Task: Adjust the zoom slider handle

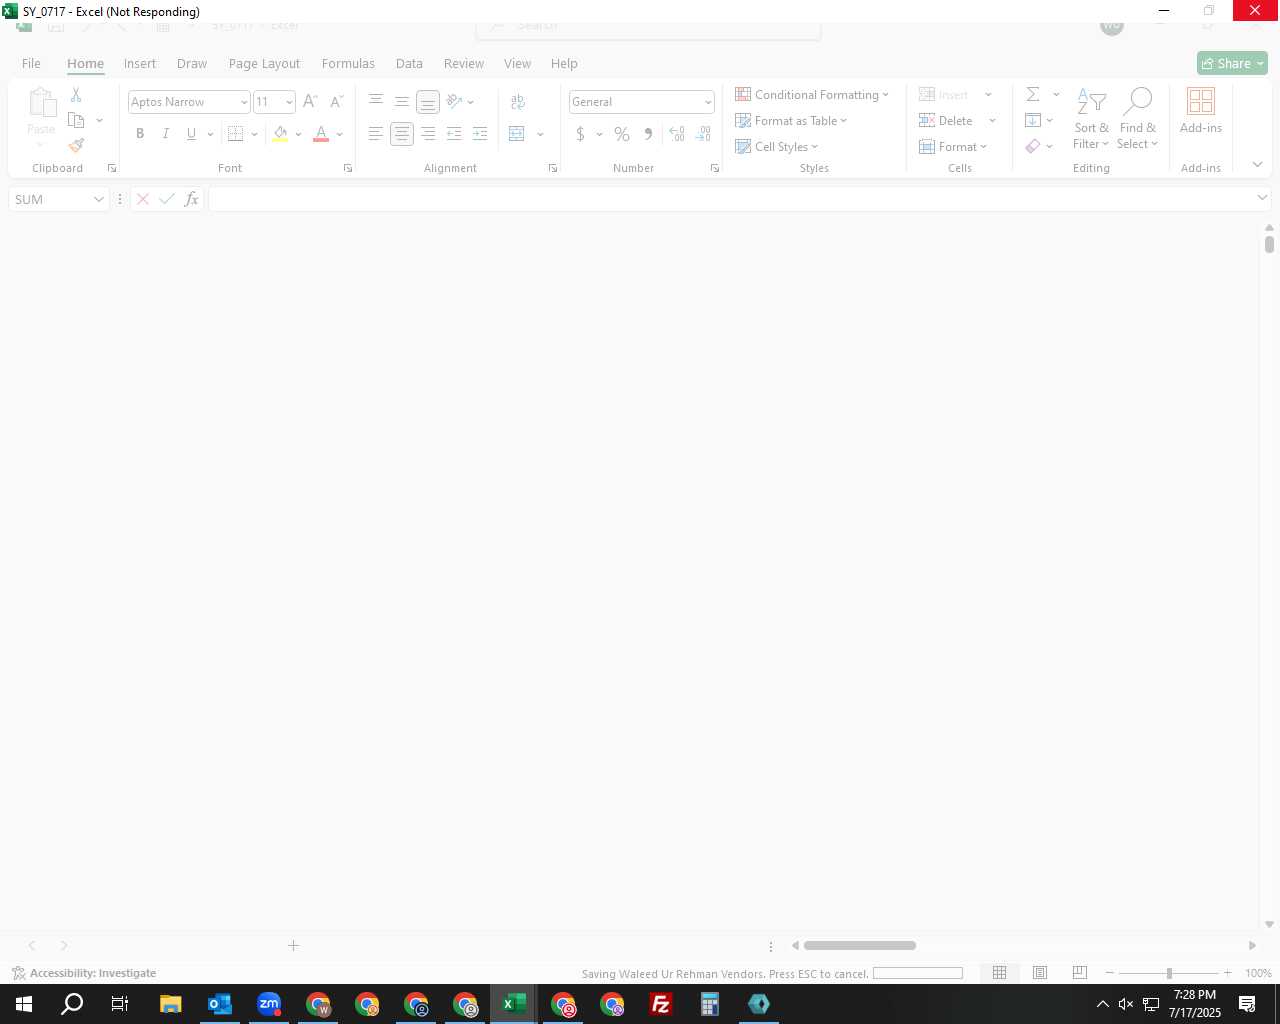Action: (1169, 973)
